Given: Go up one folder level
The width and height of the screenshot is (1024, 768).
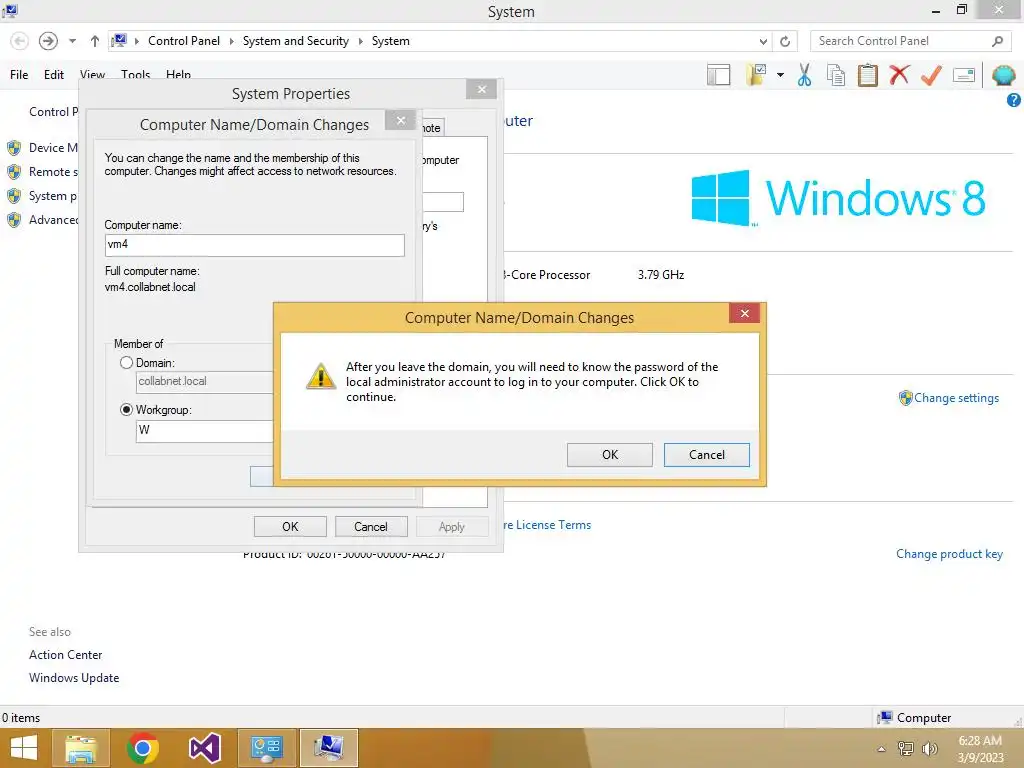Looking at the screenshot, I should (x=95, y=41).
